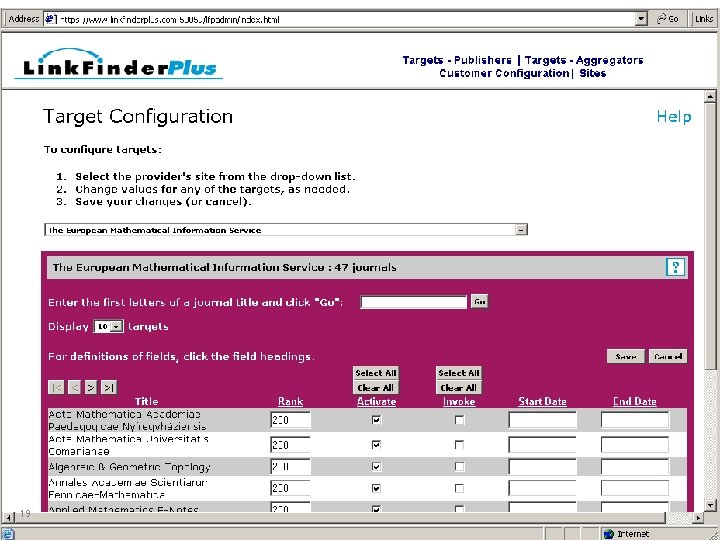The width and height of the screenshot is (720, 540).
Task: Click the scroll down arrow
Action: tap(710, 505)
